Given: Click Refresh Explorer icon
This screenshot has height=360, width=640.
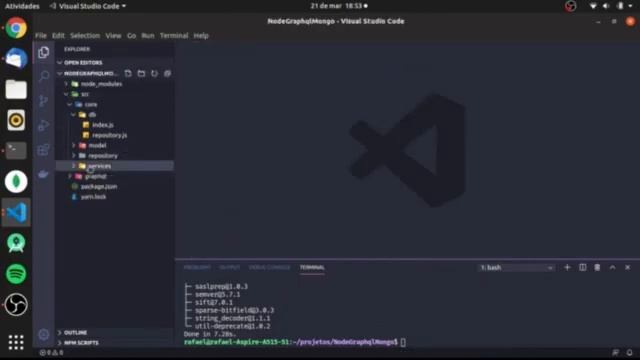Looking at the screenshot, I should click(154, 73).
